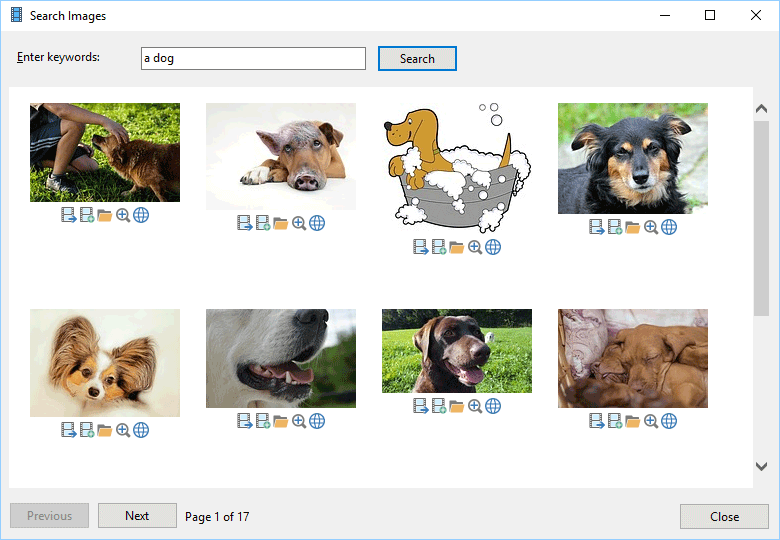The height and width of the screenshot is (540, 780).
Task: Select the cartoon dog in bathtub thumbnail
Action: (457, 168)
